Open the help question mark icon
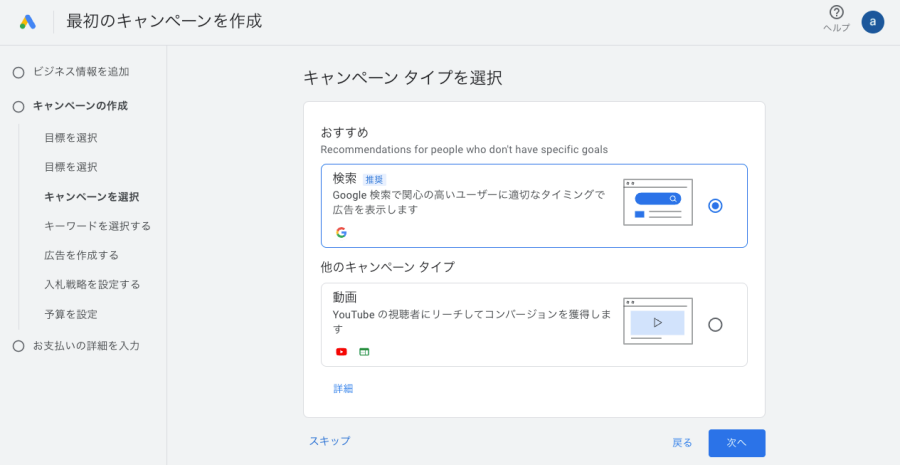Screen dimensions: 900x465 click(x=836, y=13)
